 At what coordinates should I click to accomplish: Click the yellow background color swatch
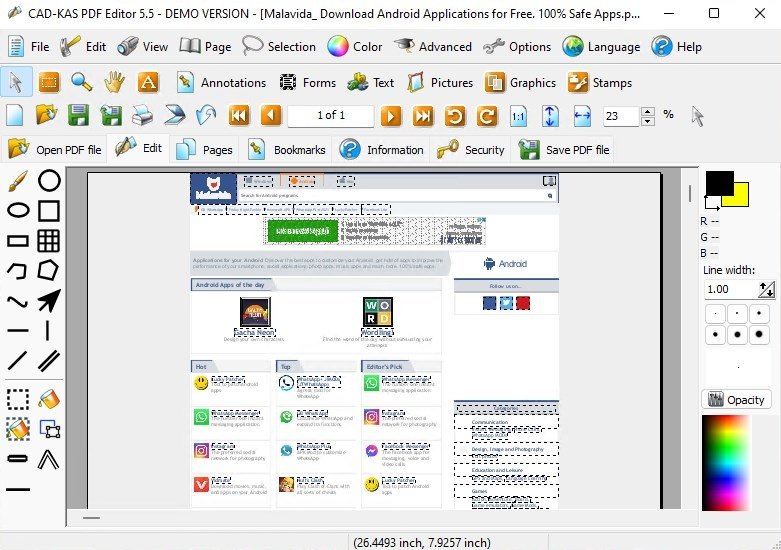click(x=741, y=198)
